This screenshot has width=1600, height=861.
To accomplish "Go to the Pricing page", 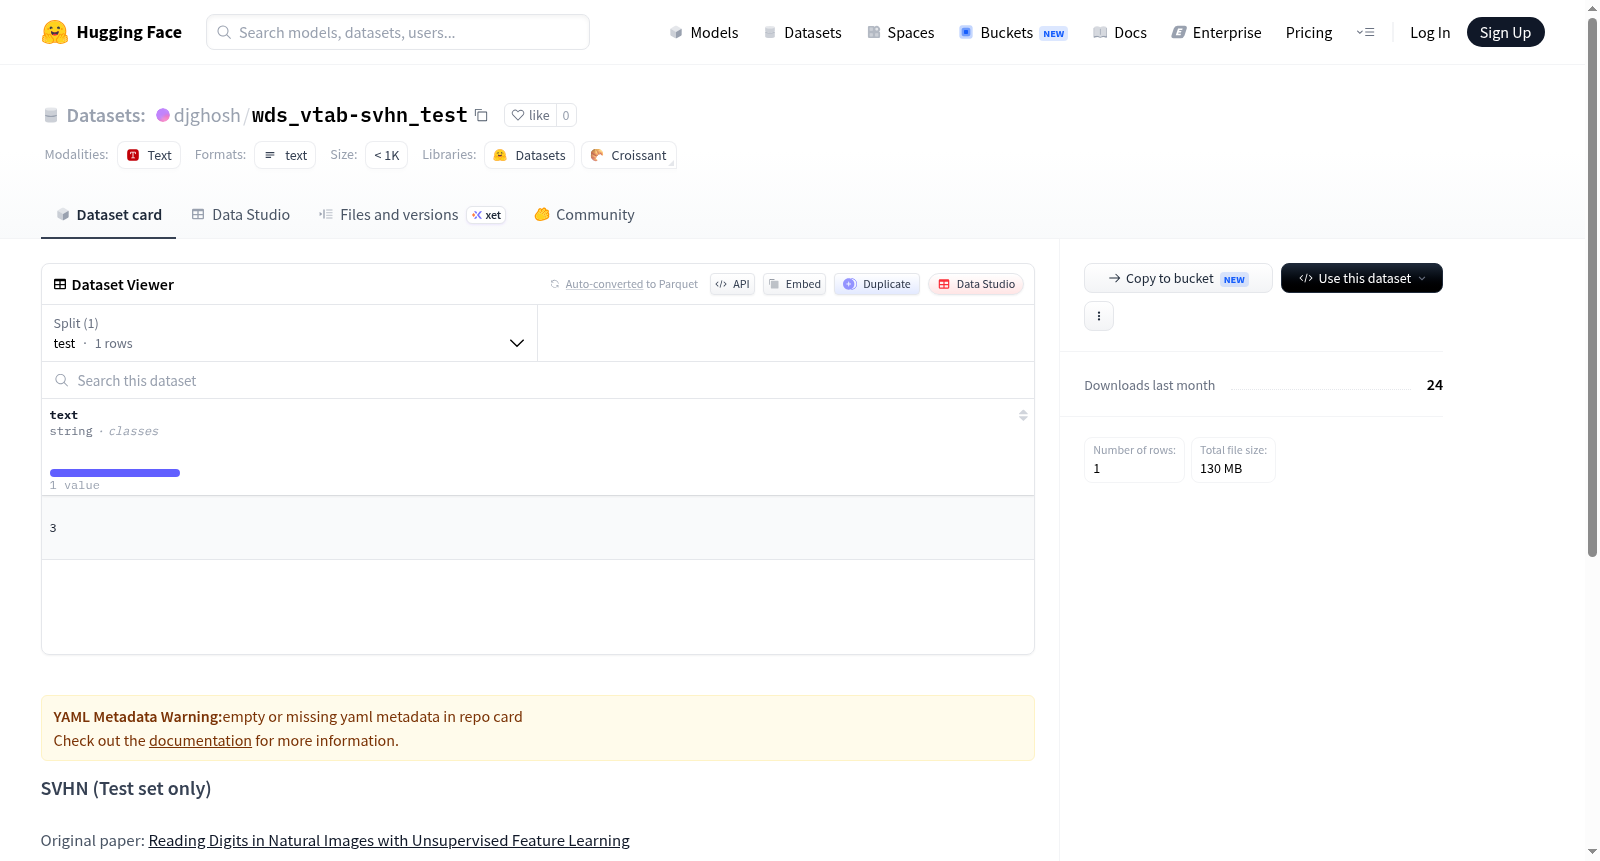I will (1309, 32).
